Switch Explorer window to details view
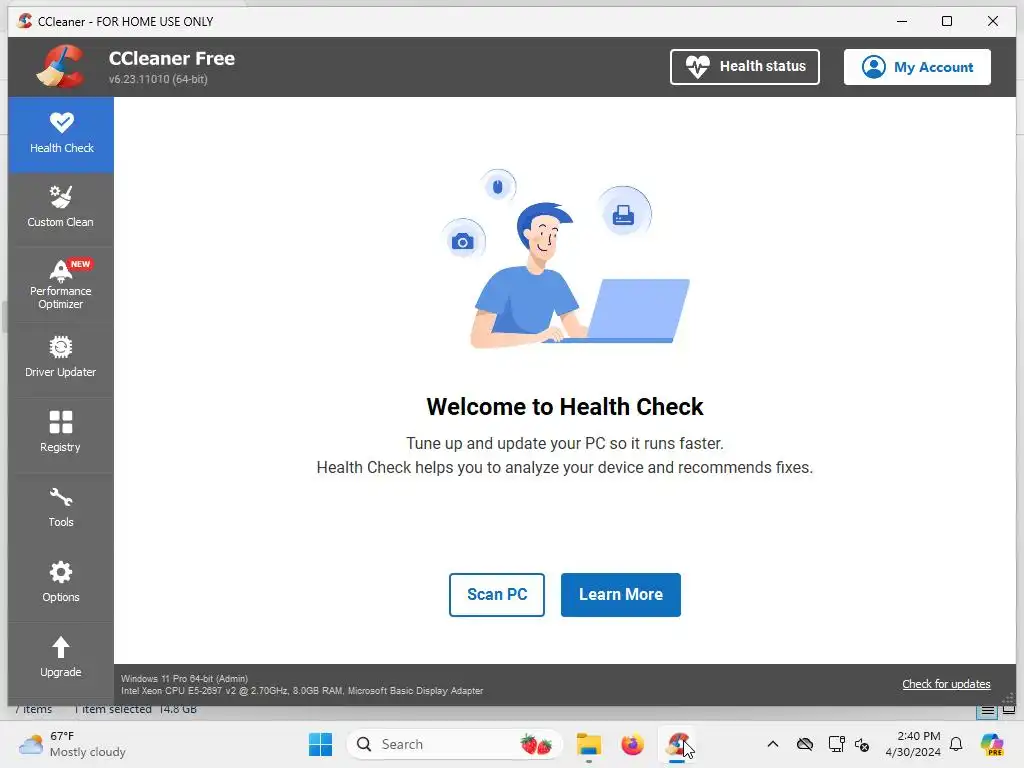 (x=987, y=710)
